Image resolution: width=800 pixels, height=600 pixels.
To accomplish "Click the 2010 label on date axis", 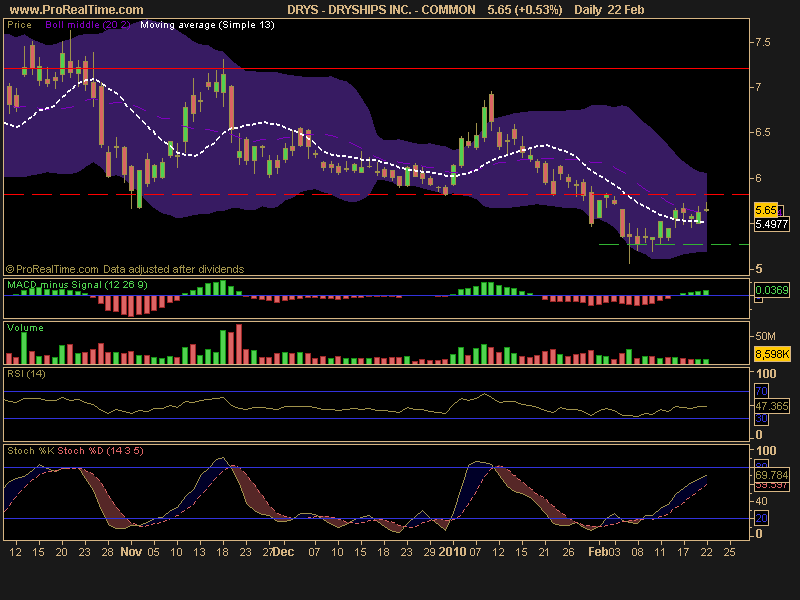I will pos(453,552).
